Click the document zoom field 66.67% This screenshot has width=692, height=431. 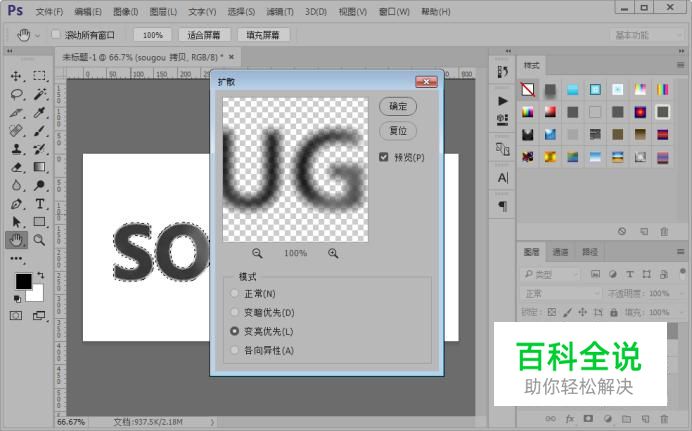(71, 422)
